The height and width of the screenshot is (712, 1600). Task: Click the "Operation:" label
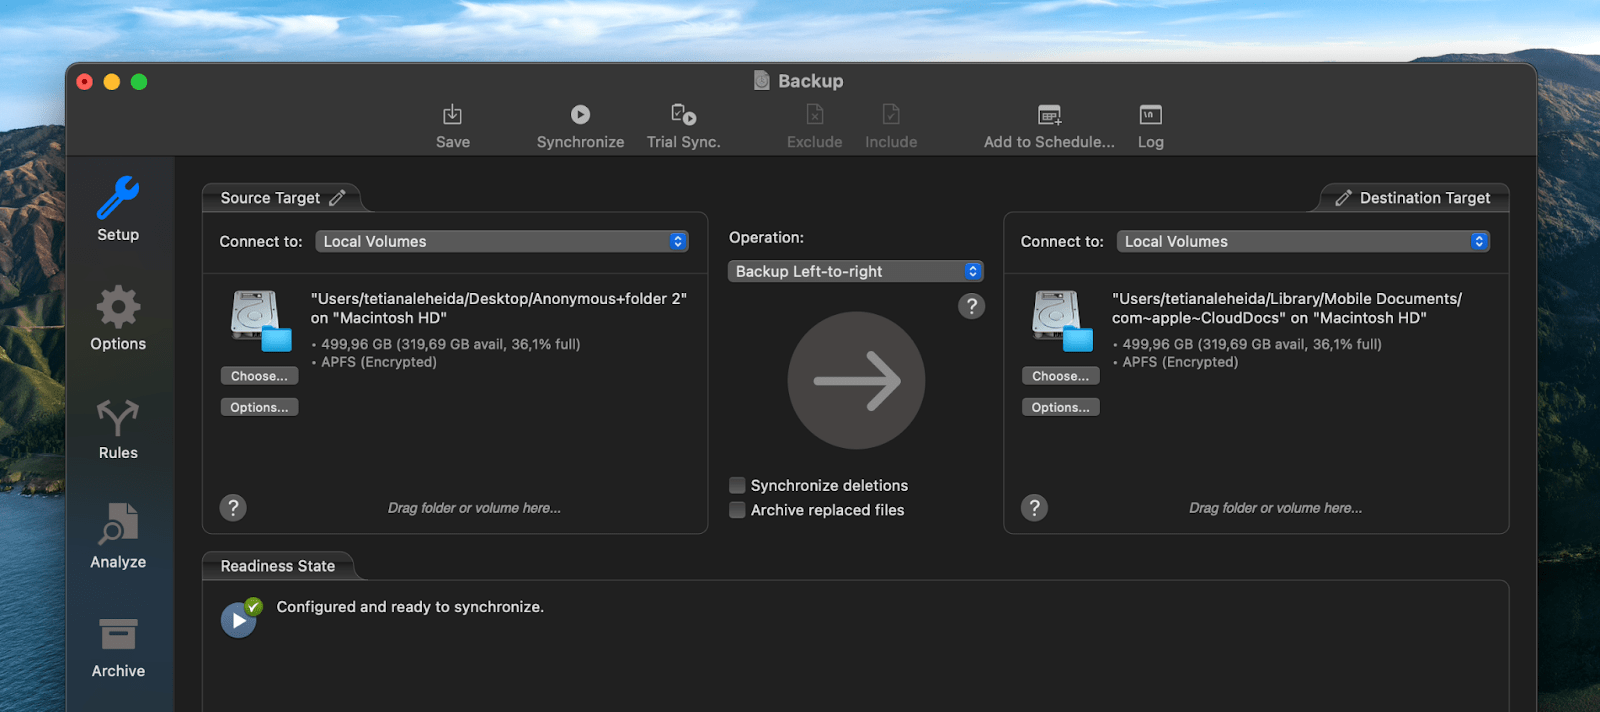[x=766, y=237]
